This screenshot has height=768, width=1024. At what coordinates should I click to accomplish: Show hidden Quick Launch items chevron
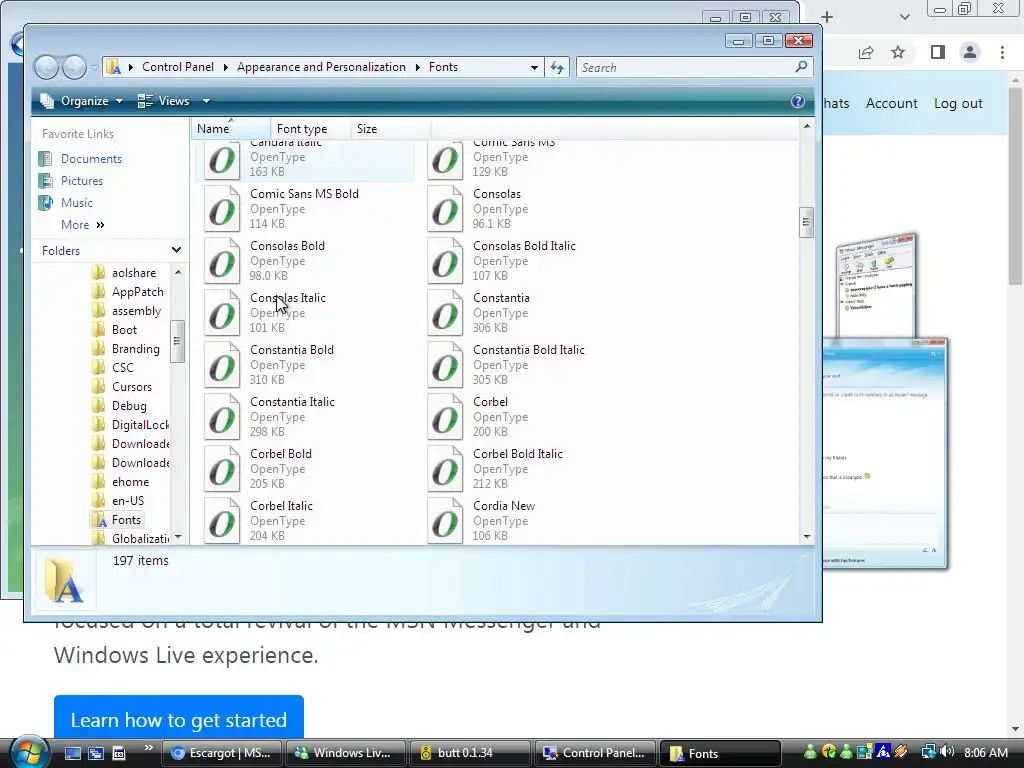coord(148,748)
